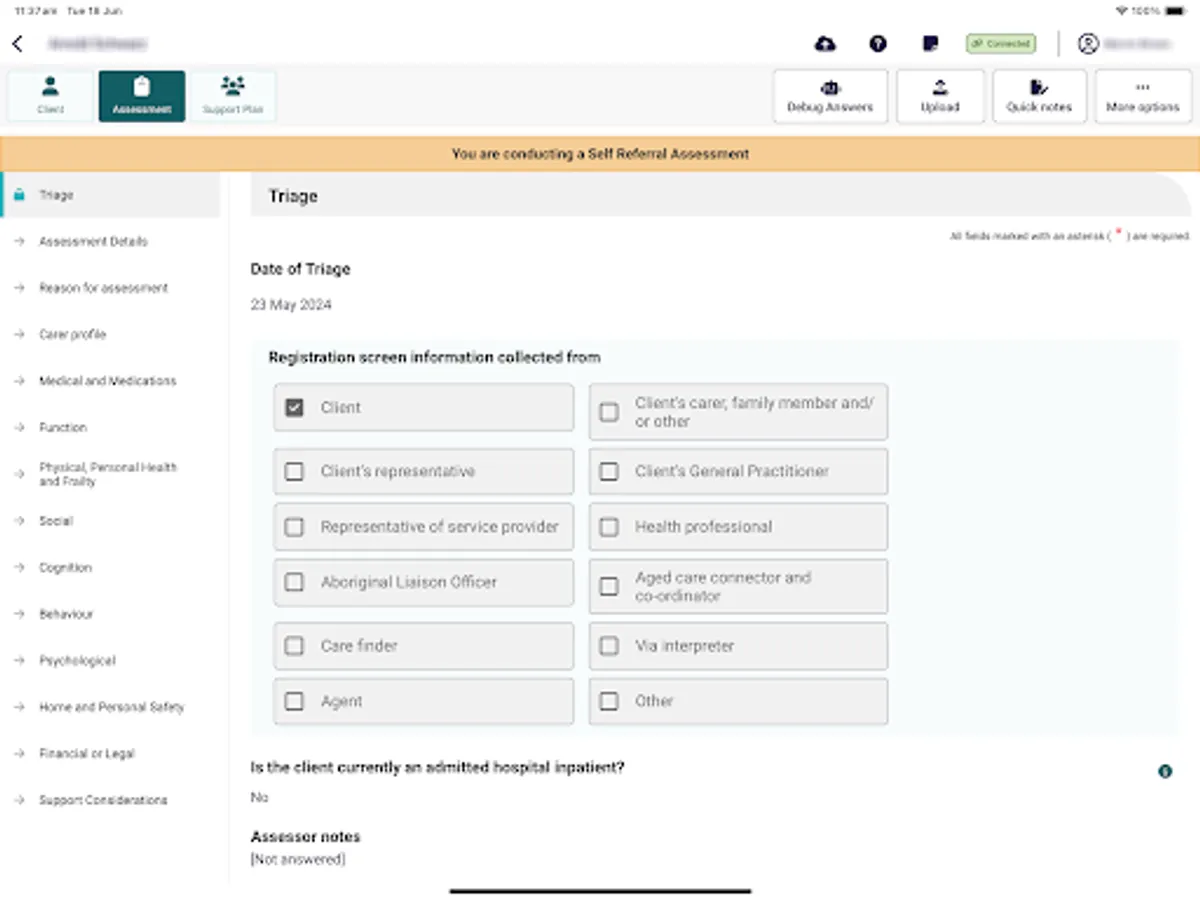Open the More options menu
Screen dimensions: 1200x900
tap(1143, 96)
